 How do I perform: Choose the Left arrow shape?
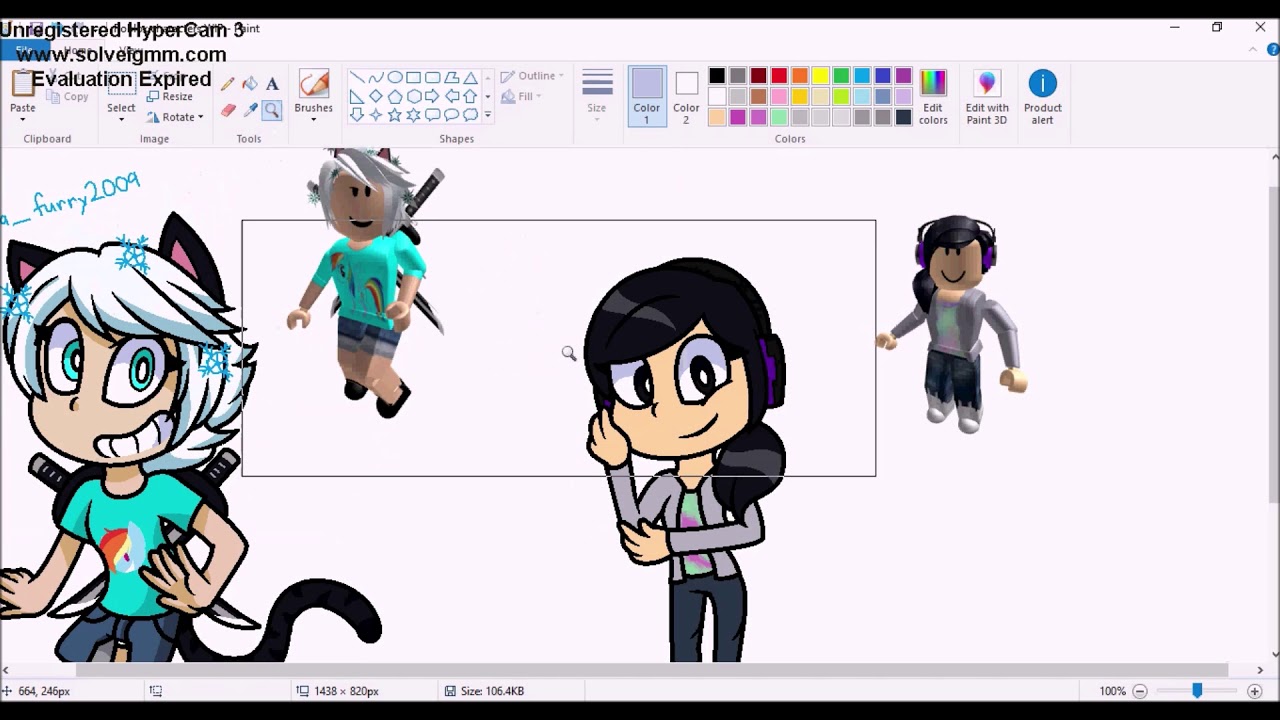coord(451,96)
